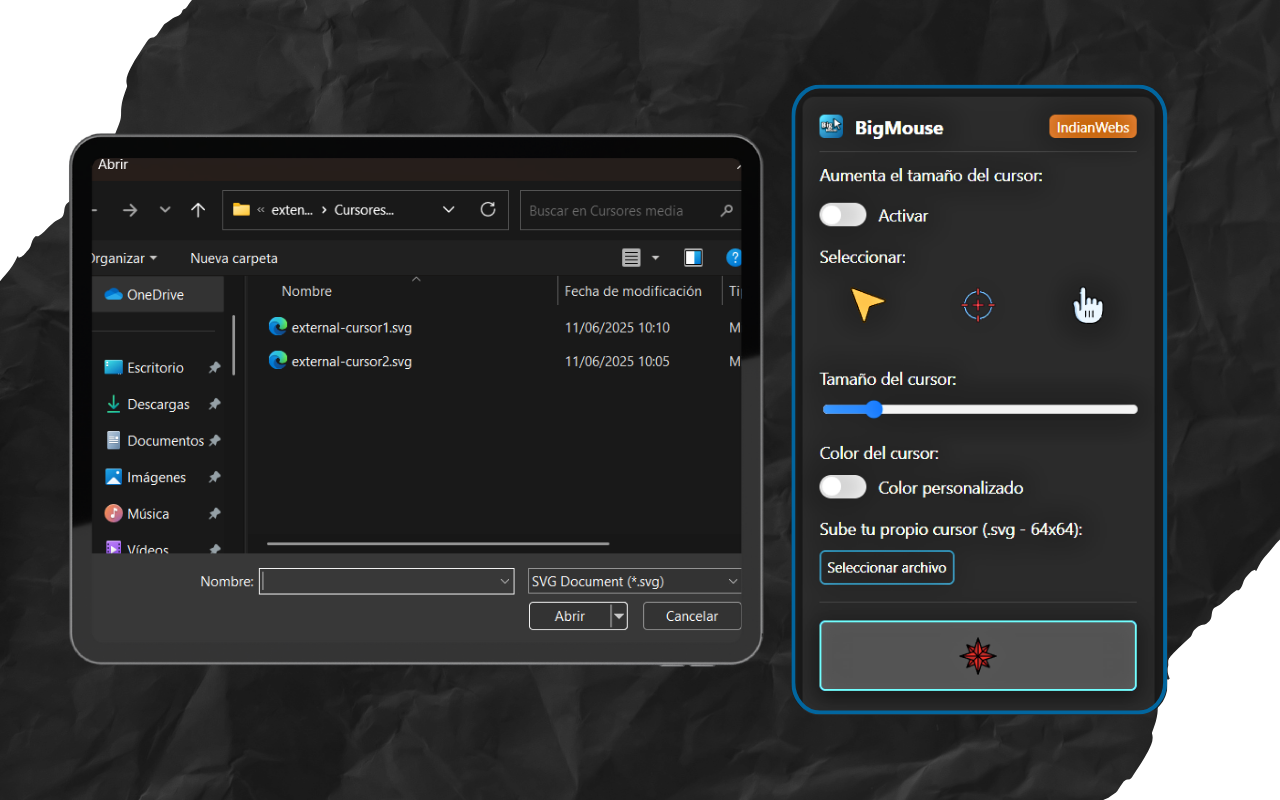Image resolution: width=1280 pixels, height=800 pixels.
Task: Expand the Nombre field dropdown arrow
Action: tap(505, 581)
